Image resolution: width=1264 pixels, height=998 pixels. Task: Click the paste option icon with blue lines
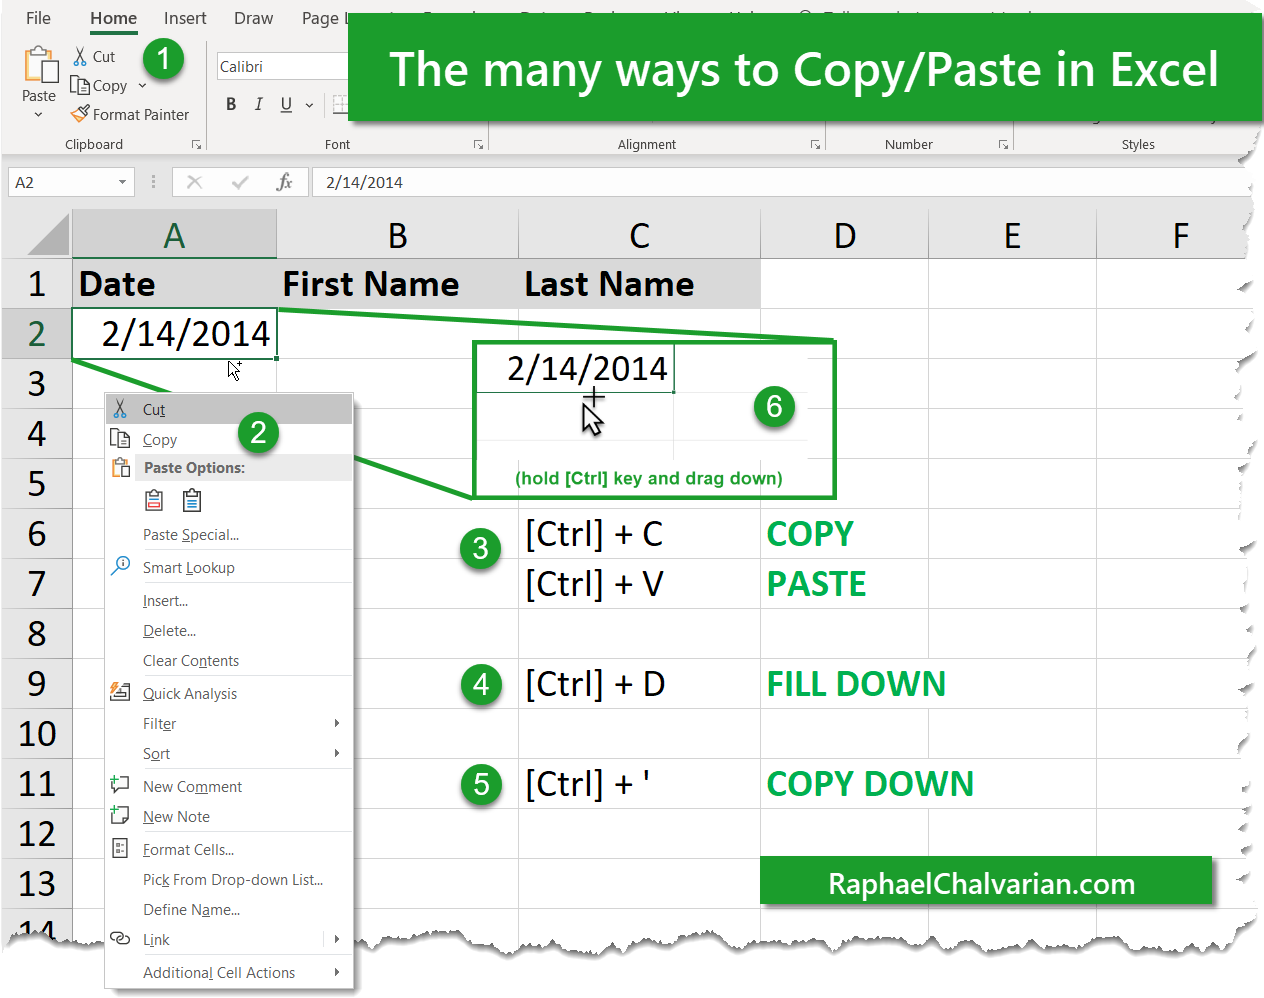192,500
